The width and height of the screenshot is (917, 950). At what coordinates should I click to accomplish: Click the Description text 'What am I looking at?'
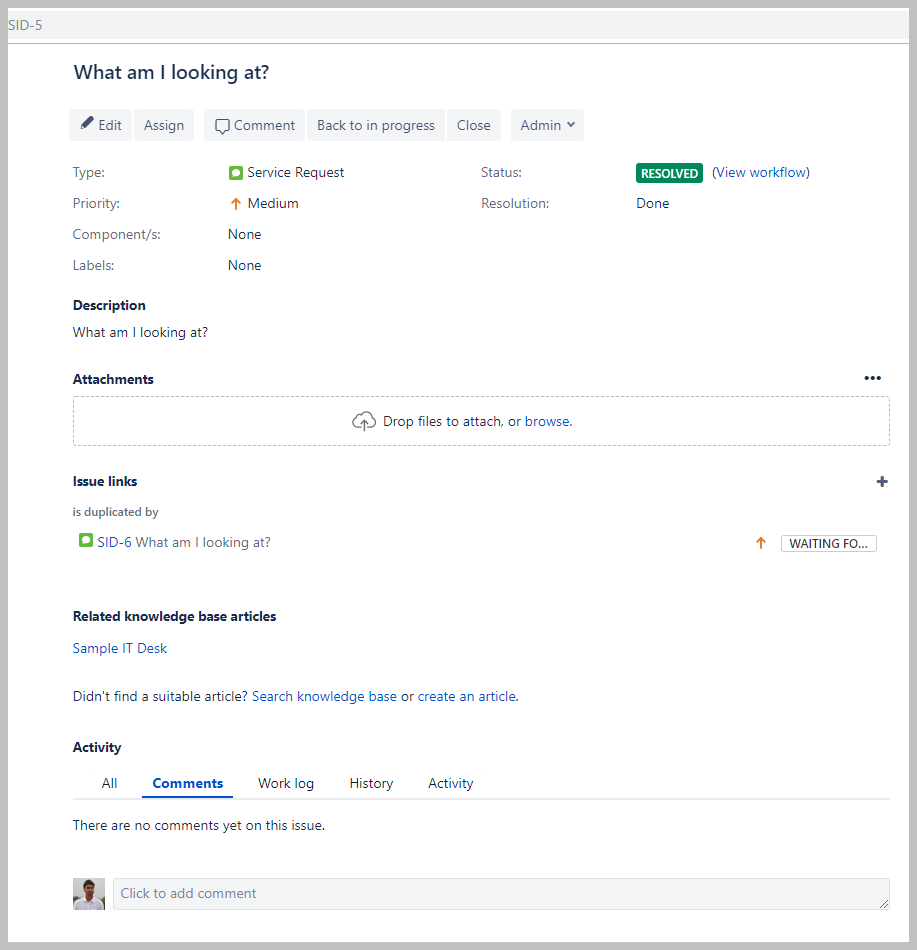click(x=140, y=333)
